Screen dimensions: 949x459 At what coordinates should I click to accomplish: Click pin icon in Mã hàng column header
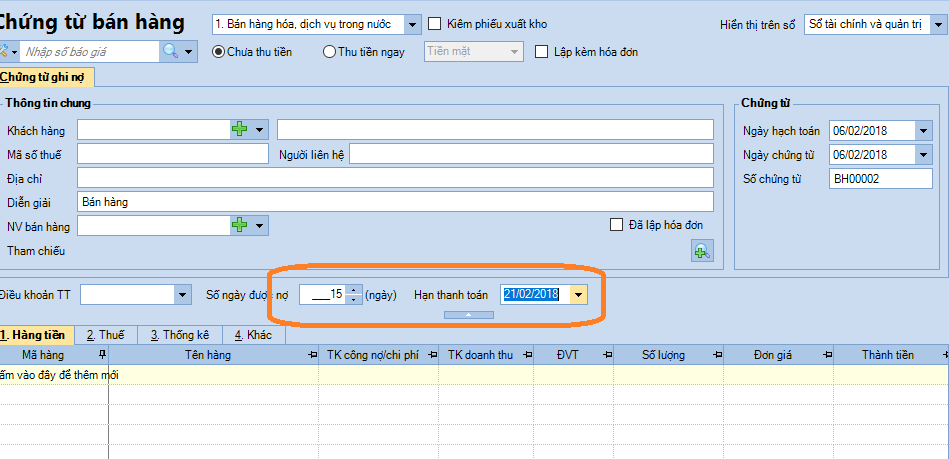[x=101, y=355]
